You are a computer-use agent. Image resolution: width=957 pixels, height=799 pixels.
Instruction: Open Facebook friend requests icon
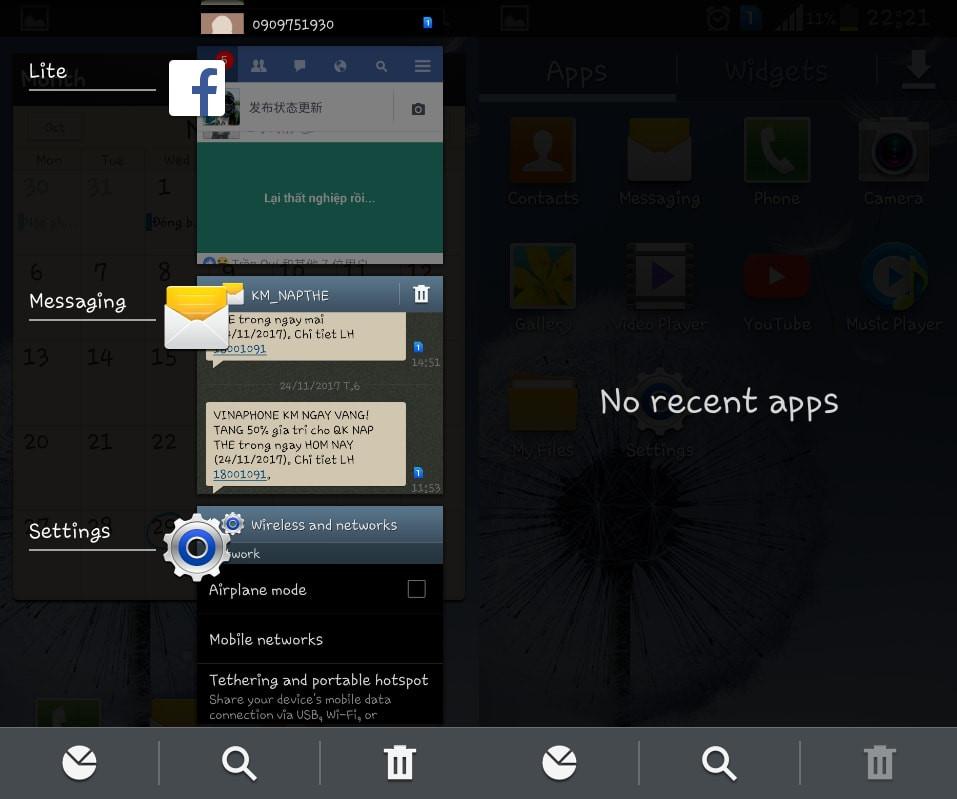pyautogui.click(x=259, y=67)
